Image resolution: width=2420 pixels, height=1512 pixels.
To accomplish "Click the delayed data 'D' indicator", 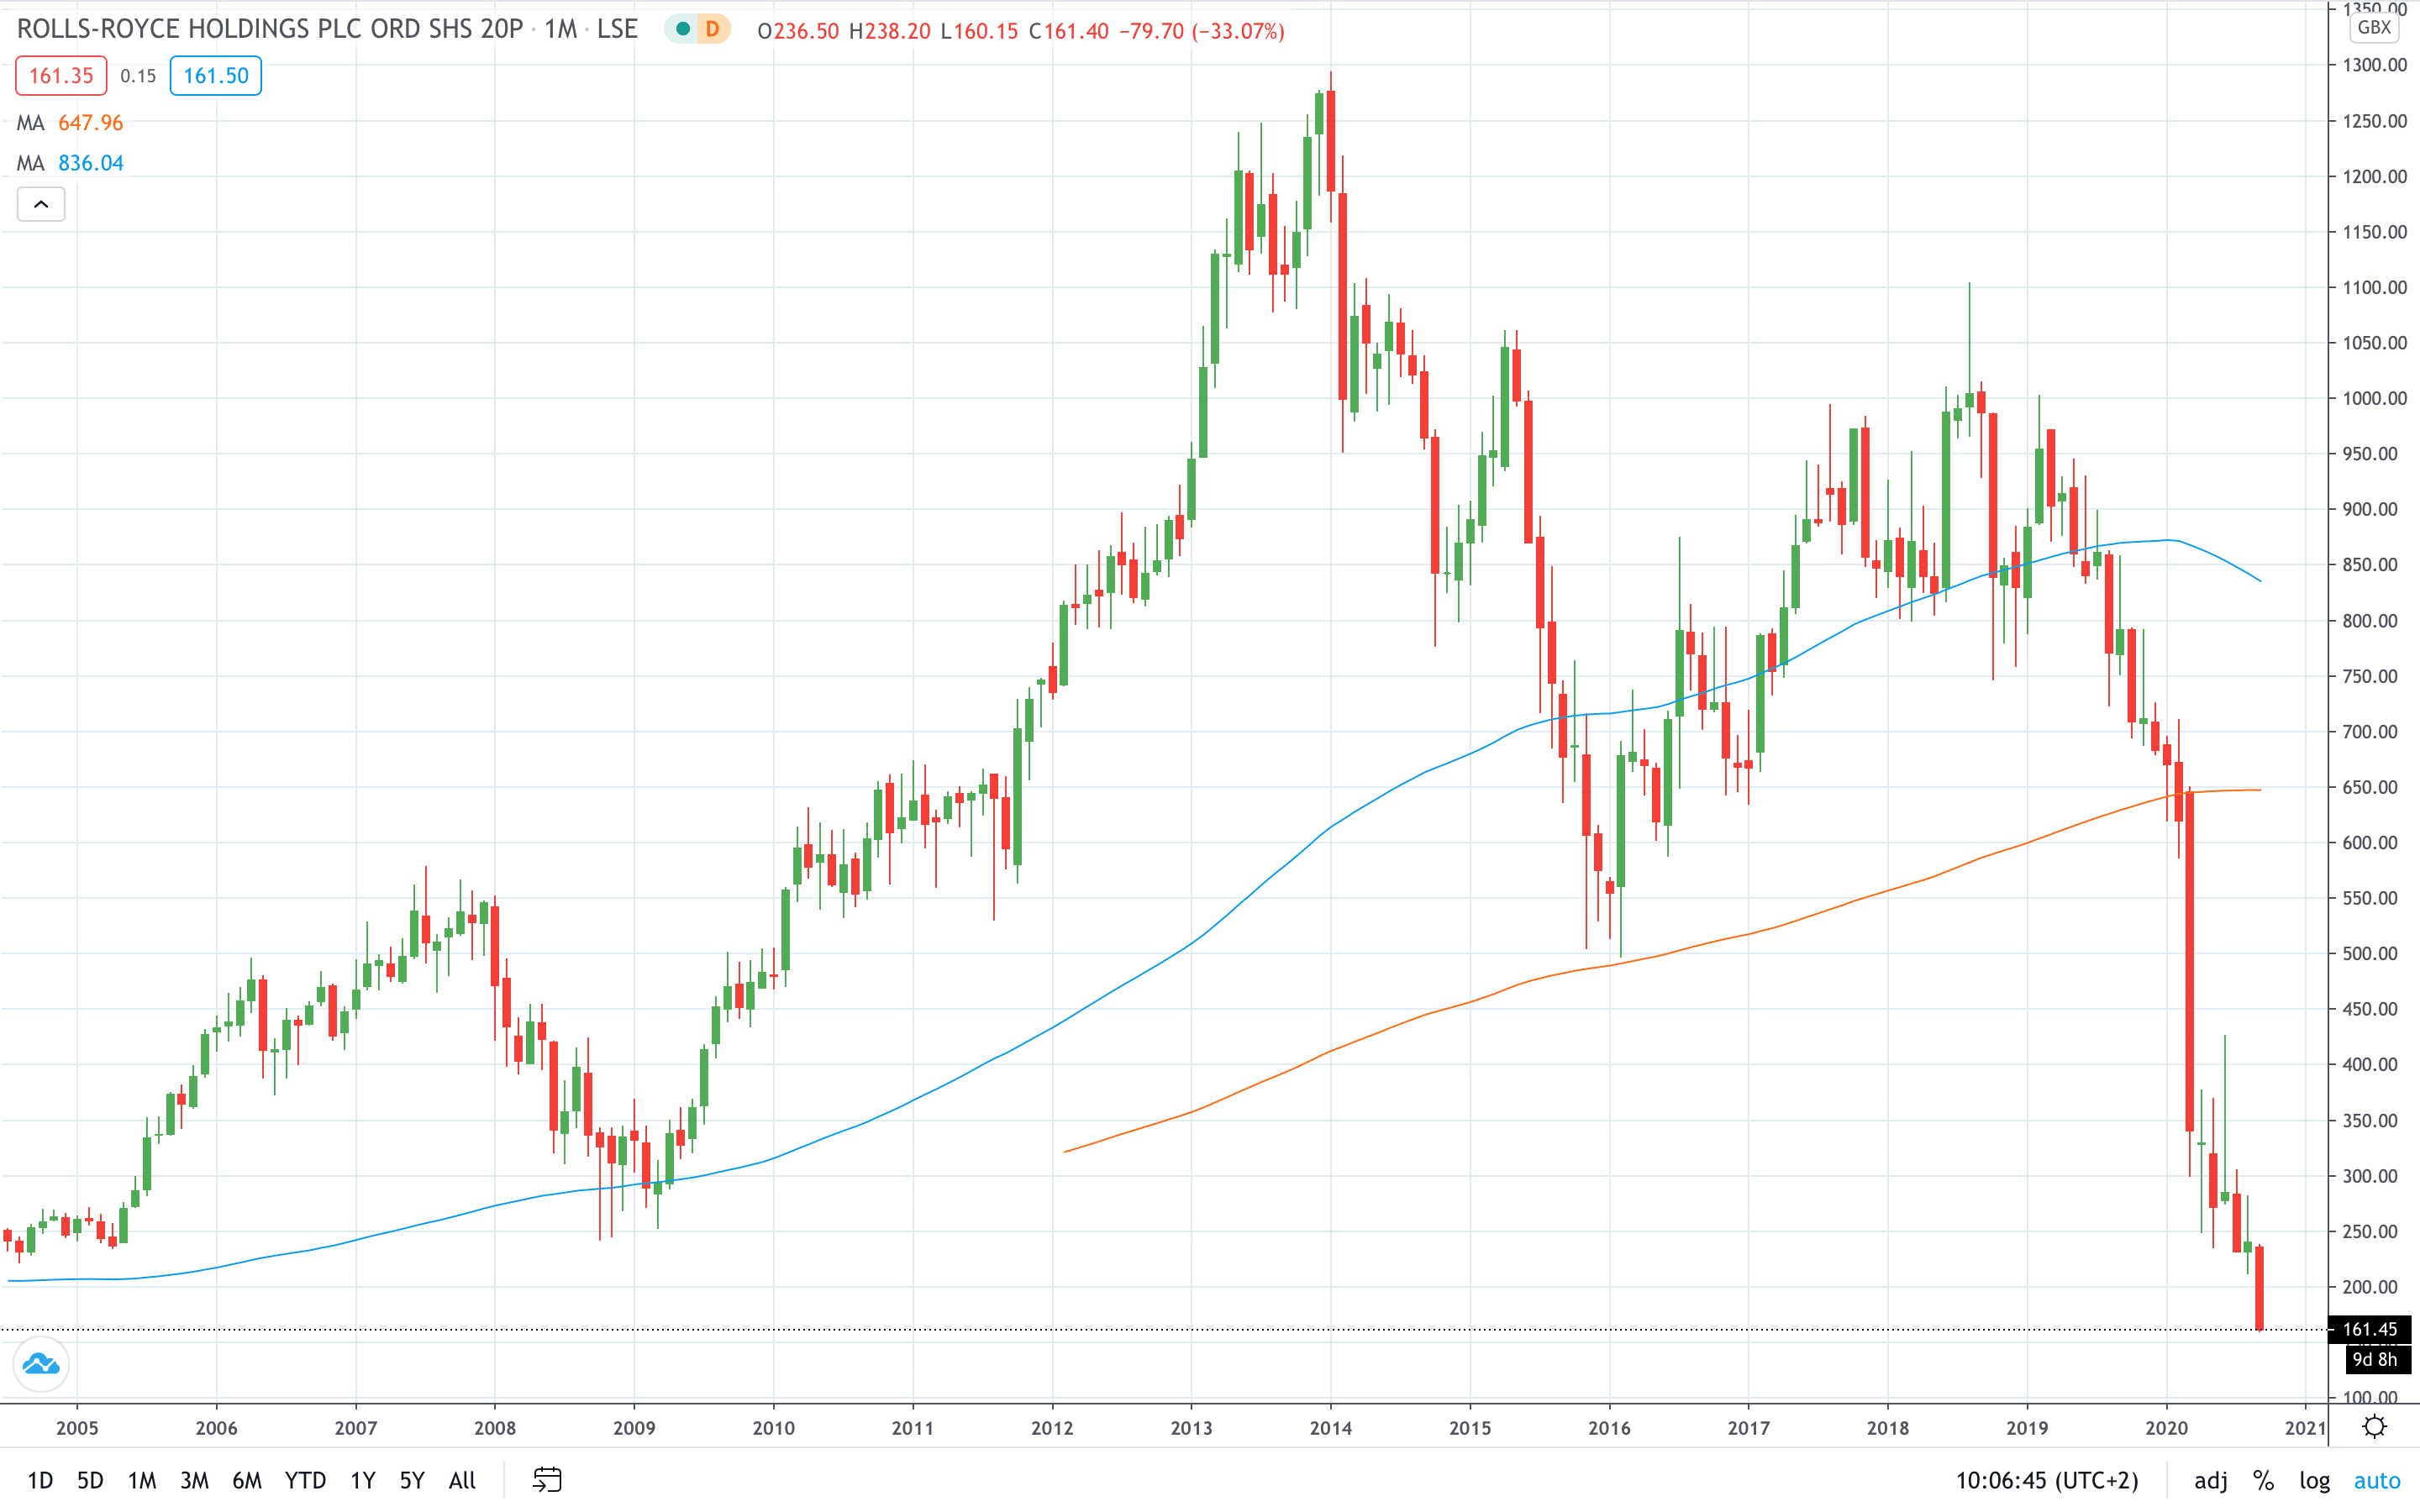I will [713, 30].
